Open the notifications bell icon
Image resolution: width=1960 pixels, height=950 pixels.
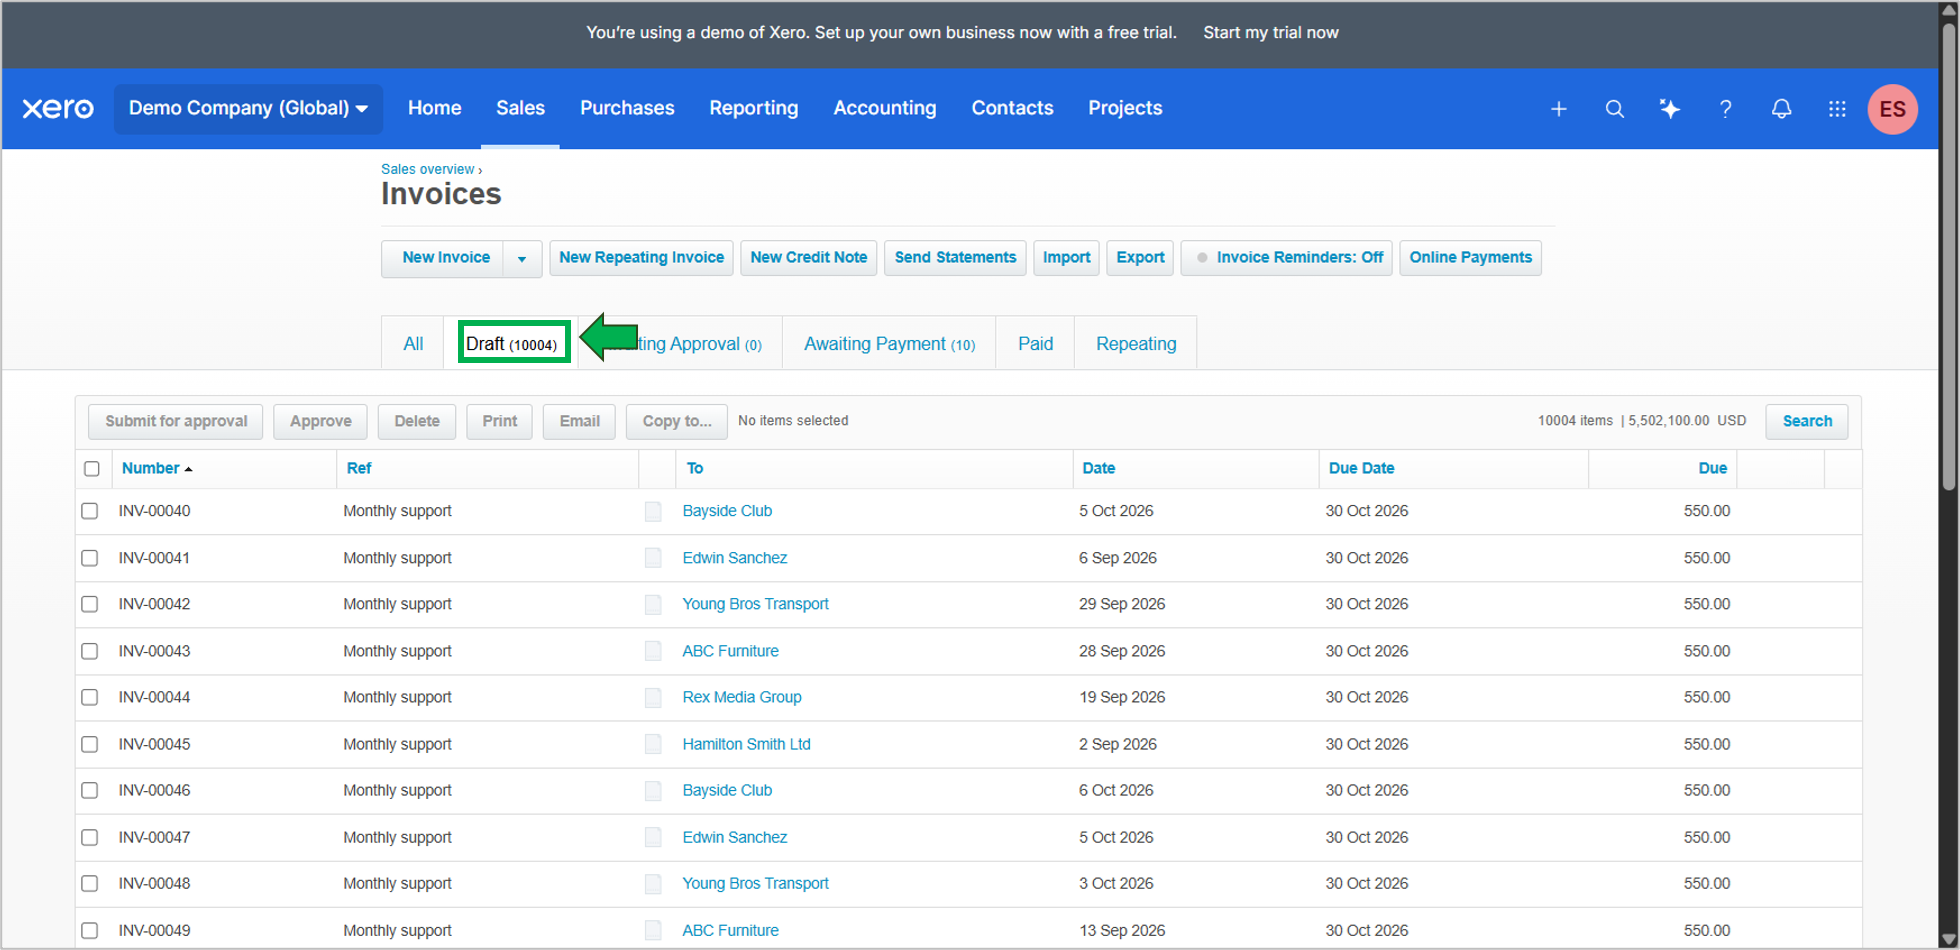click(x=1781, y=109)
